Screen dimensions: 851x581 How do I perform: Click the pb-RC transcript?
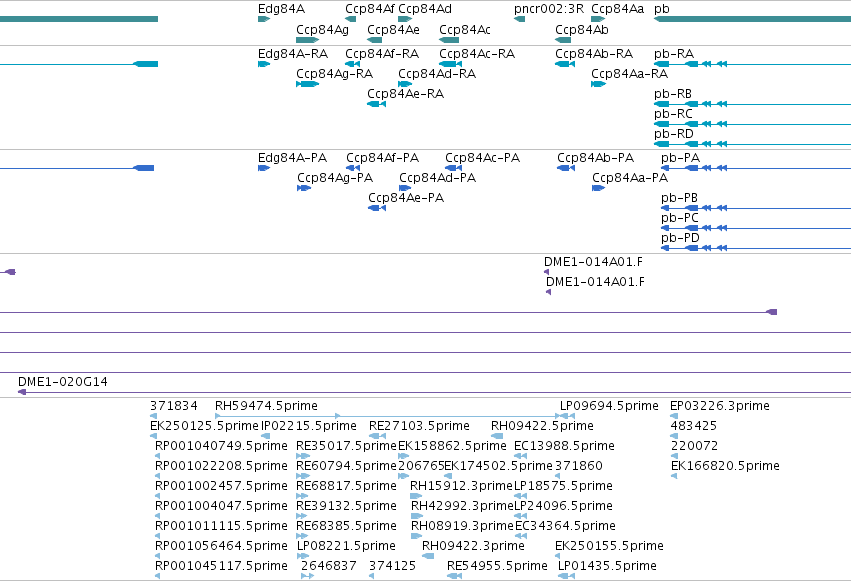752,124
